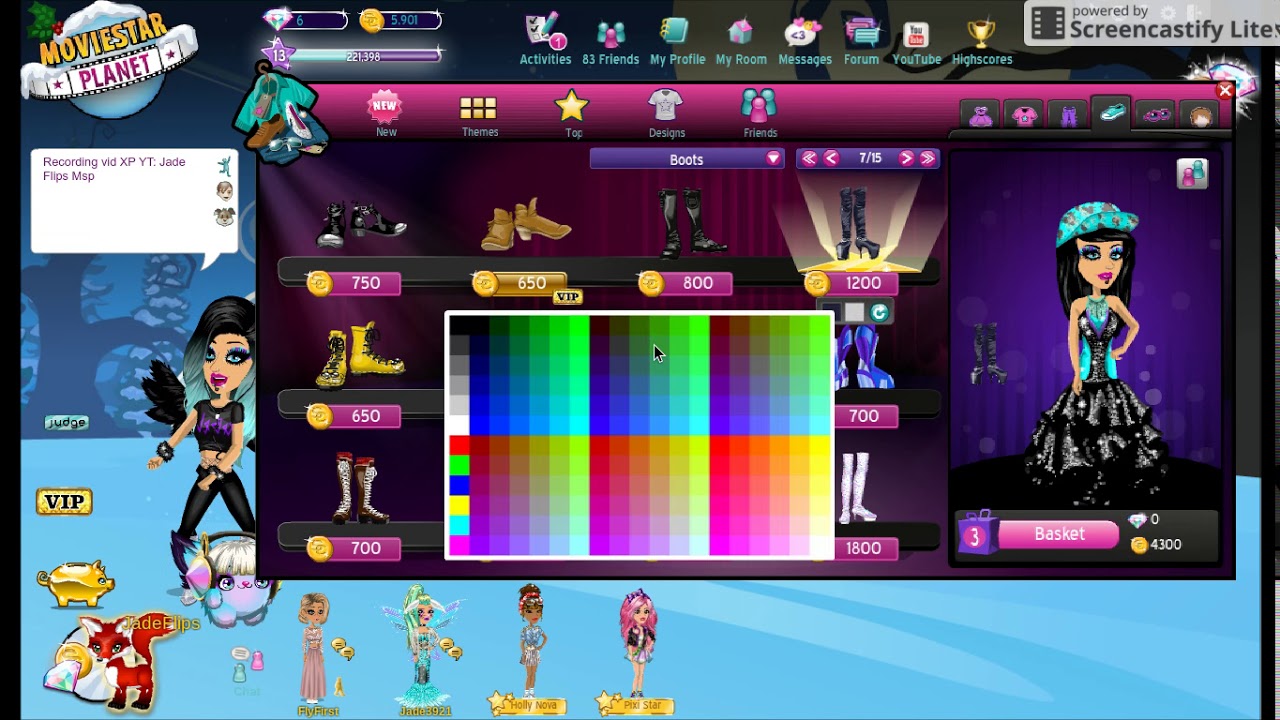This screenshot has height=720, width=1280.
Task: Open the Basket with 3 items
Action: tap(1038, 534)
